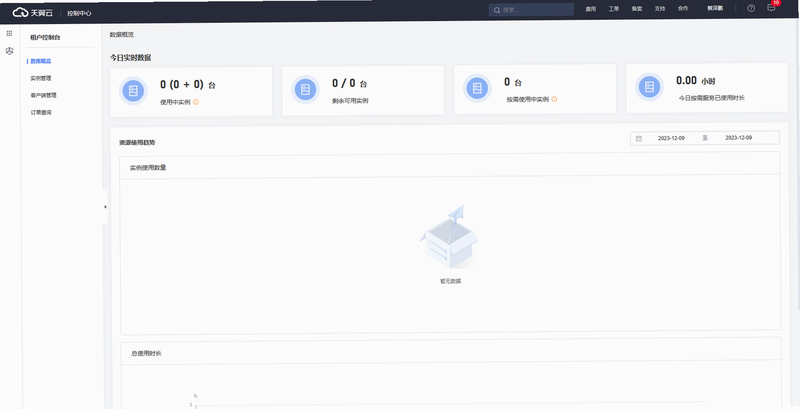This screenshot has height=409, width=800.
Task: Click 费用 in the top navigation
Action: tap(590, 9)
